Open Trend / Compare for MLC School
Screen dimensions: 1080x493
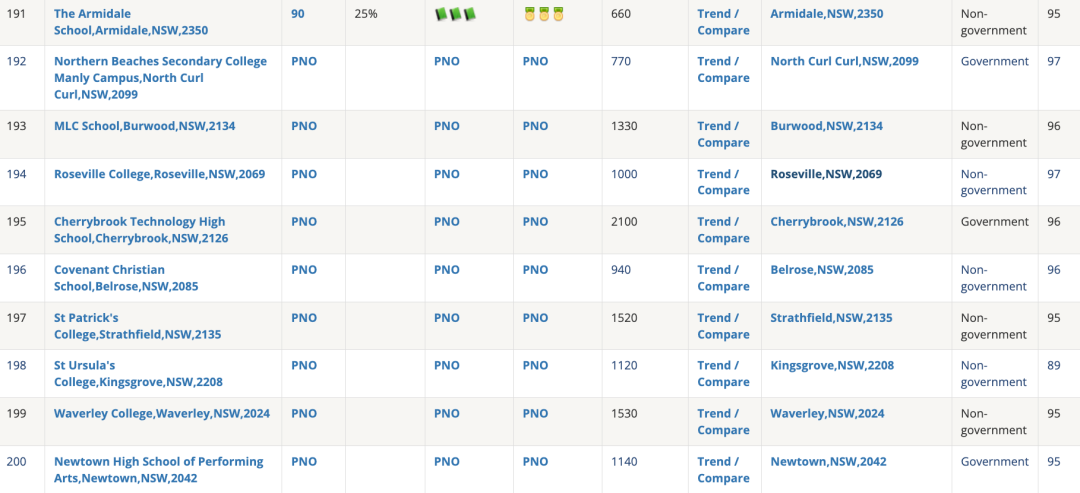click(x=723, y=134)
